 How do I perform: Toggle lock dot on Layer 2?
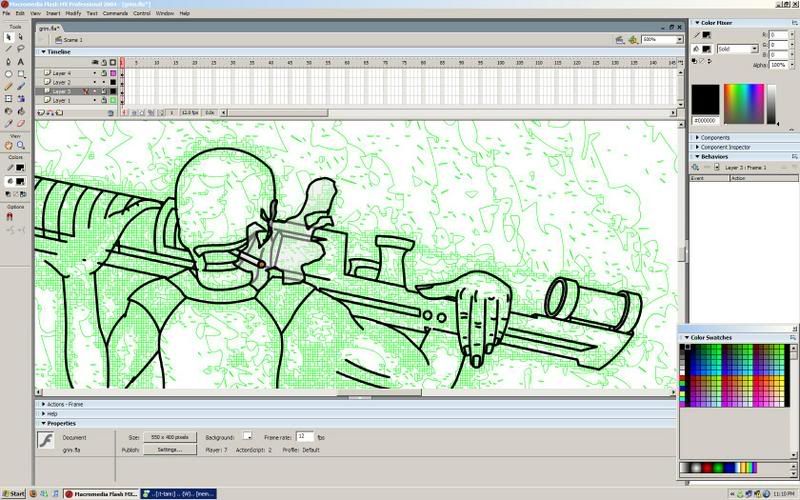[104, 82]
